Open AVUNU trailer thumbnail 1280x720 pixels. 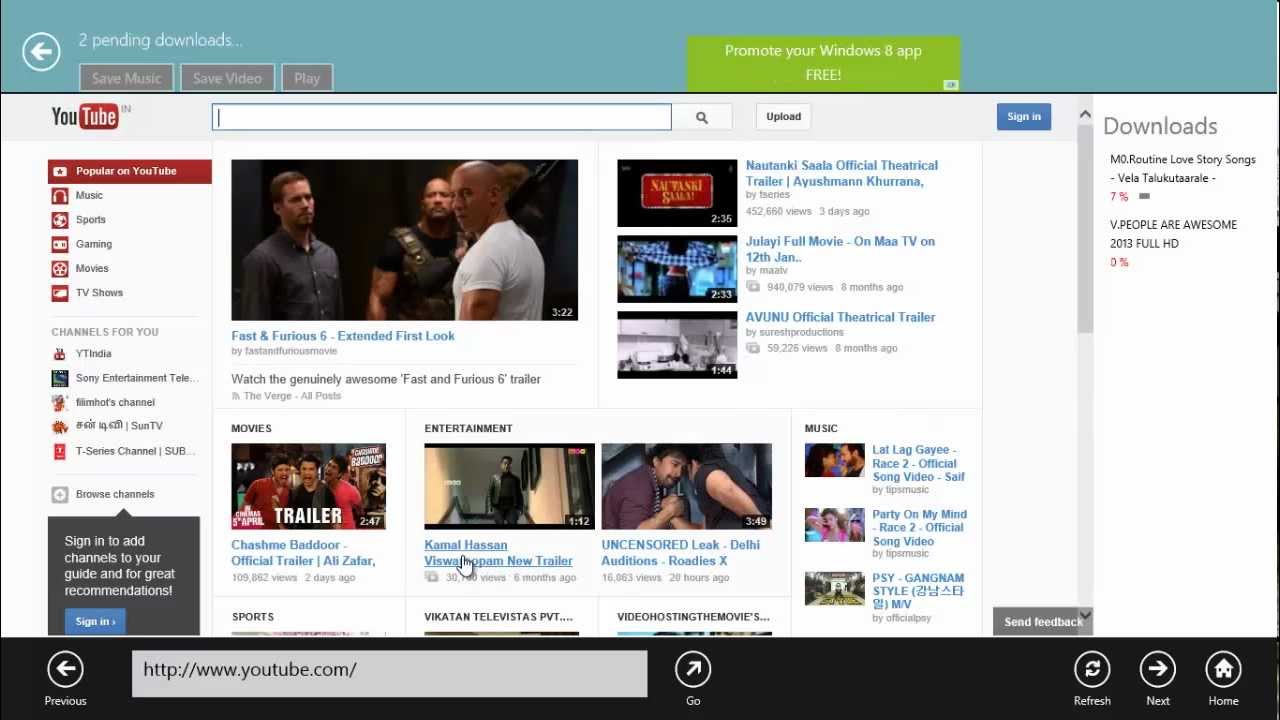tap(677, 345)
